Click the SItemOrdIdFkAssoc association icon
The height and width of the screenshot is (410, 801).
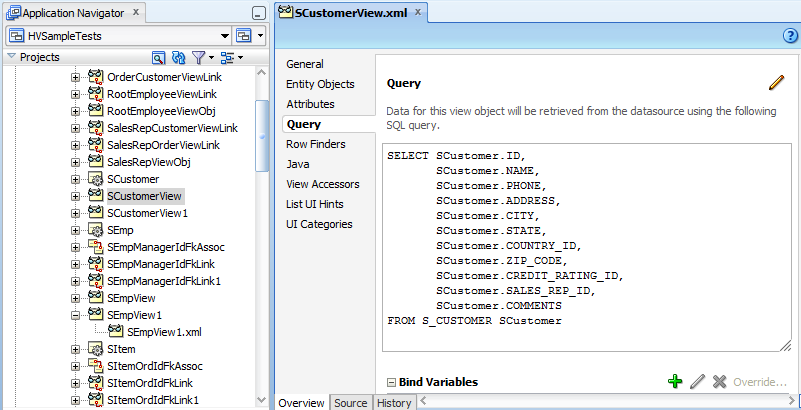click(96, 366)
